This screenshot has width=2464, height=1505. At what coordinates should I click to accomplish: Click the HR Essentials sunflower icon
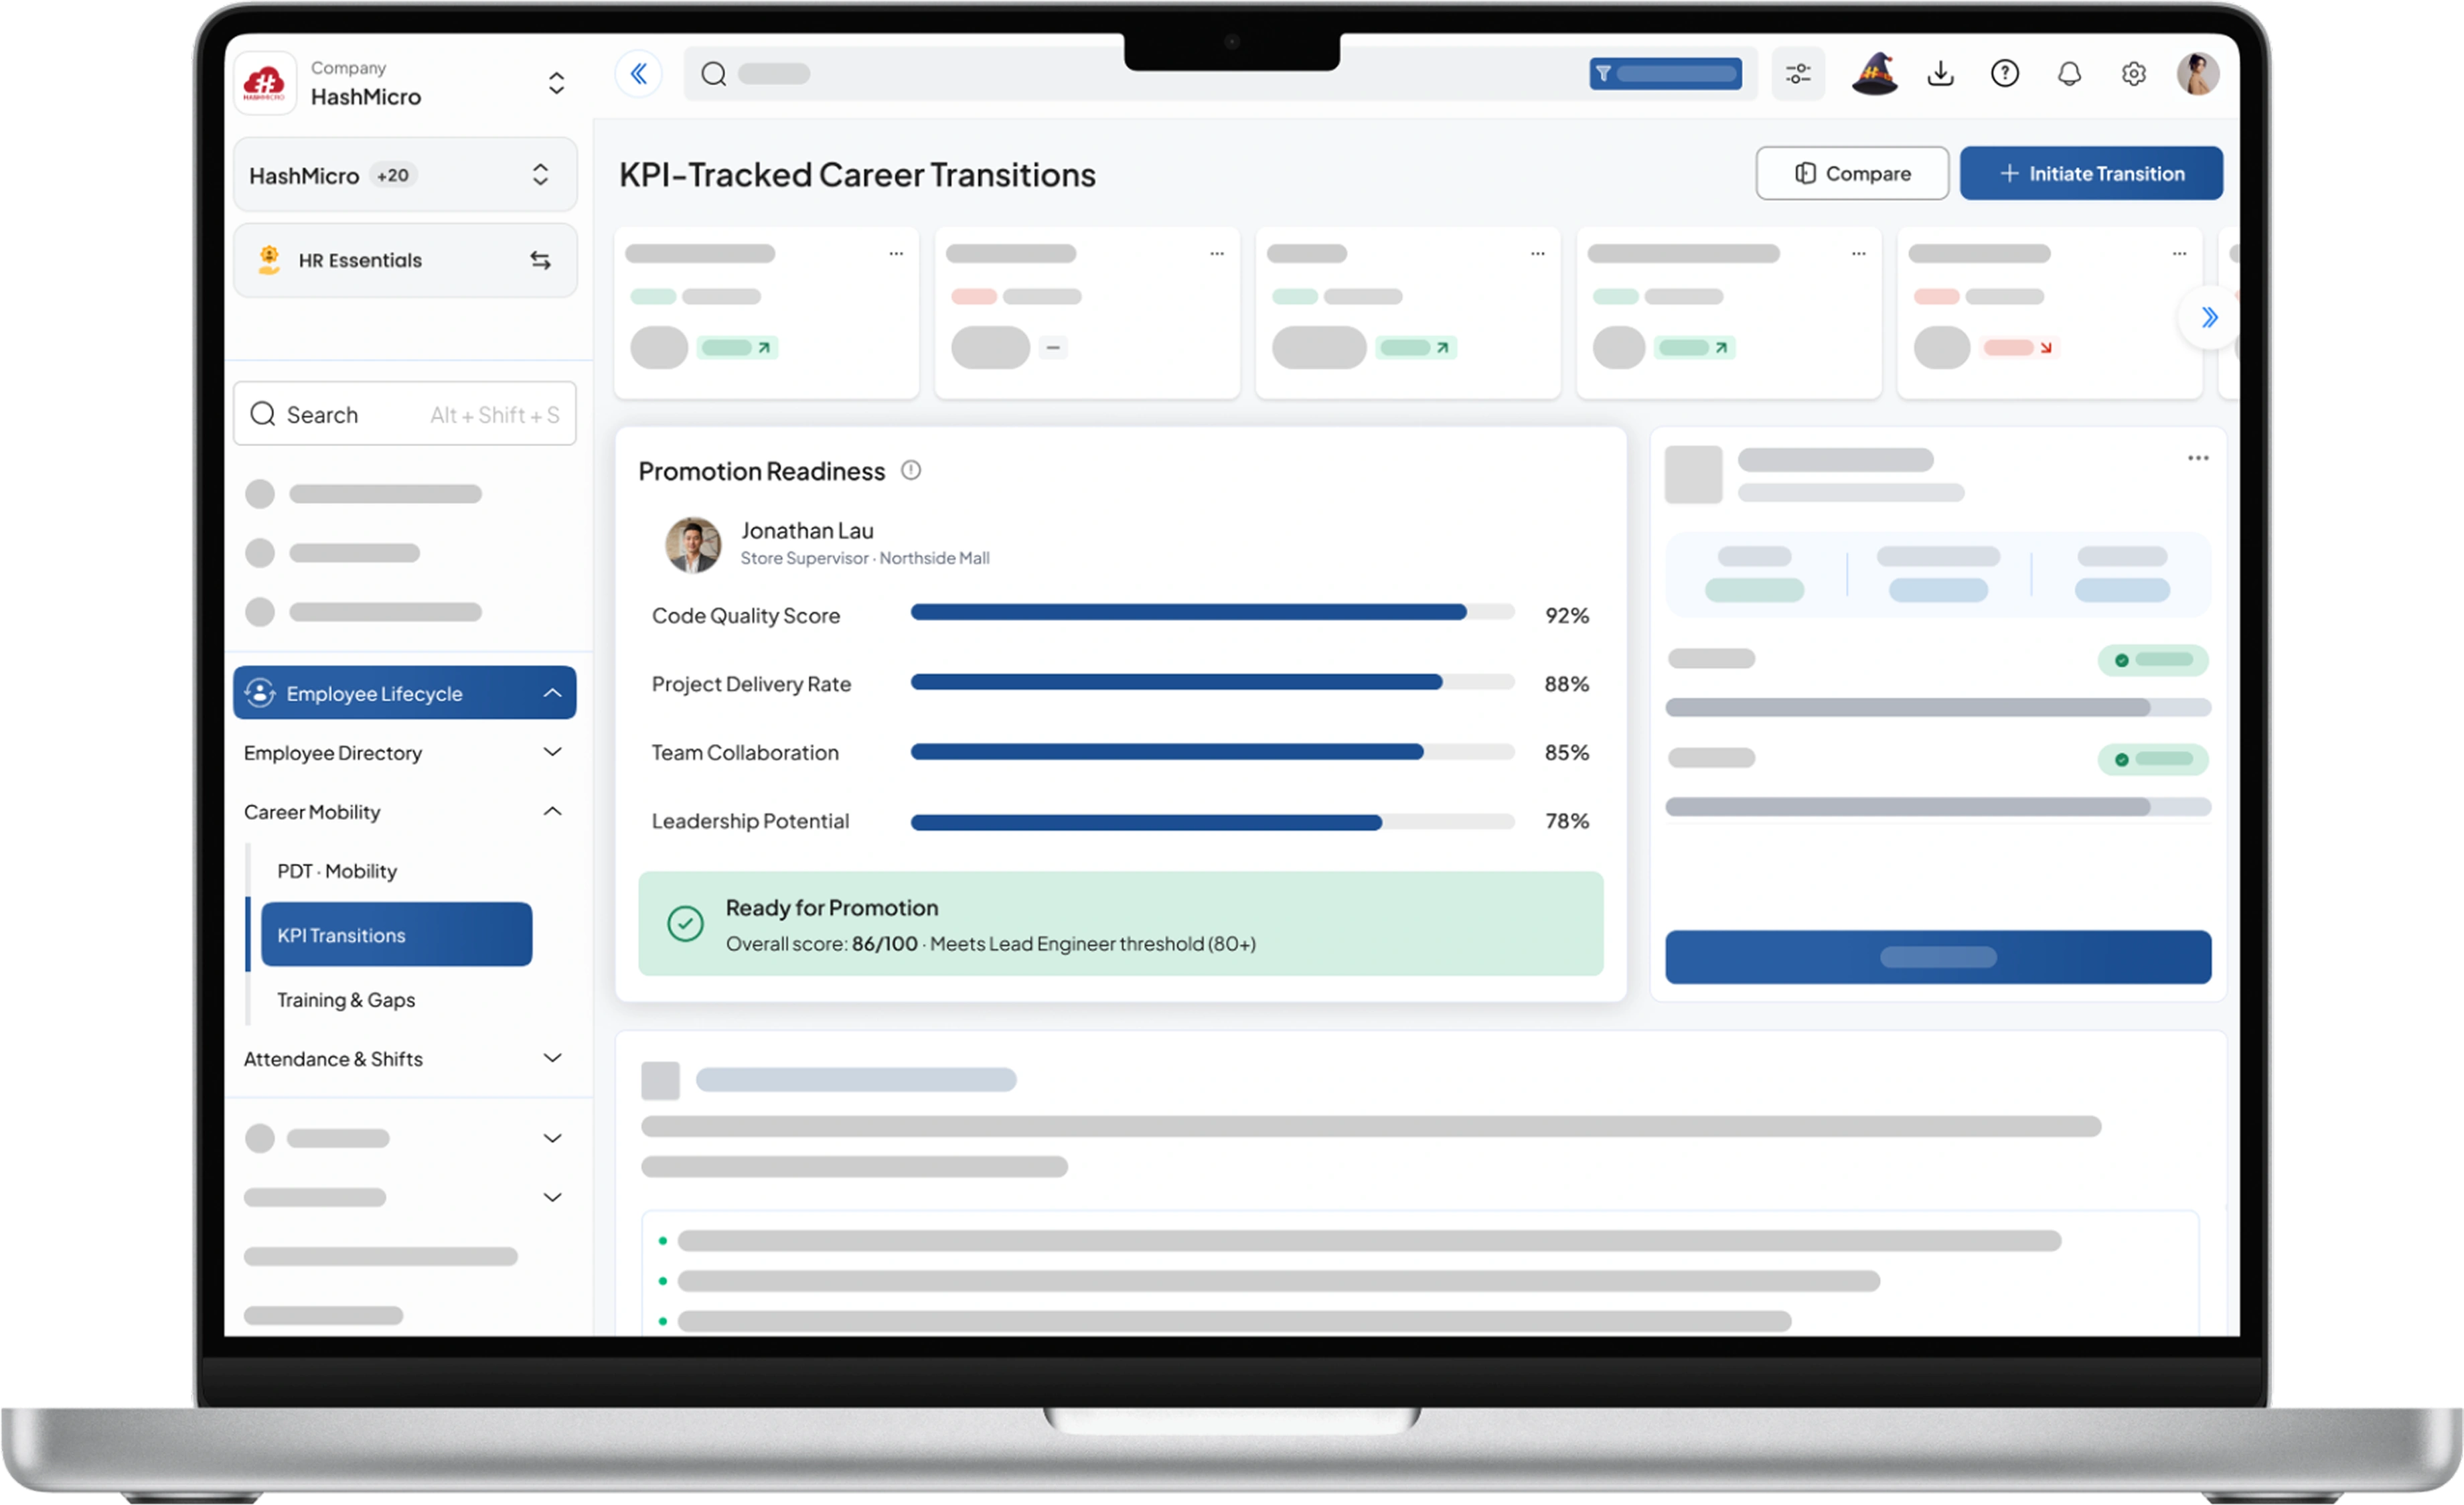[x=268, y=260]
